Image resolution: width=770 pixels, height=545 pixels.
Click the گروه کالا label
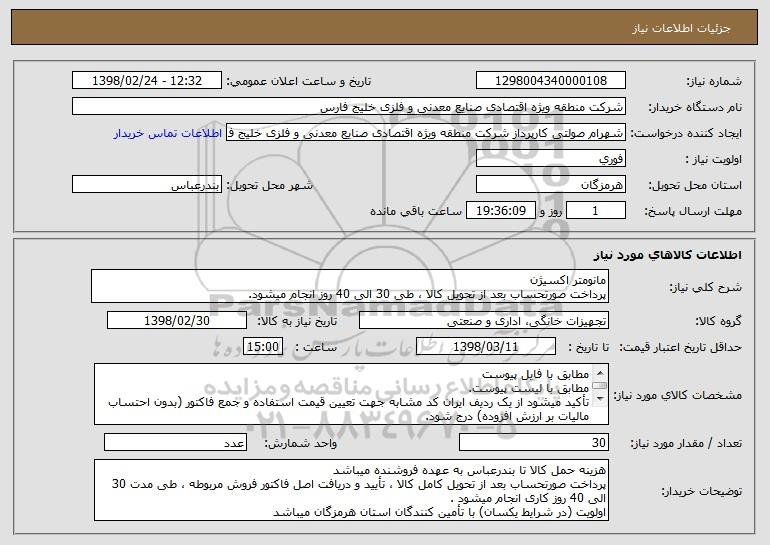click(x=718, y=321)
